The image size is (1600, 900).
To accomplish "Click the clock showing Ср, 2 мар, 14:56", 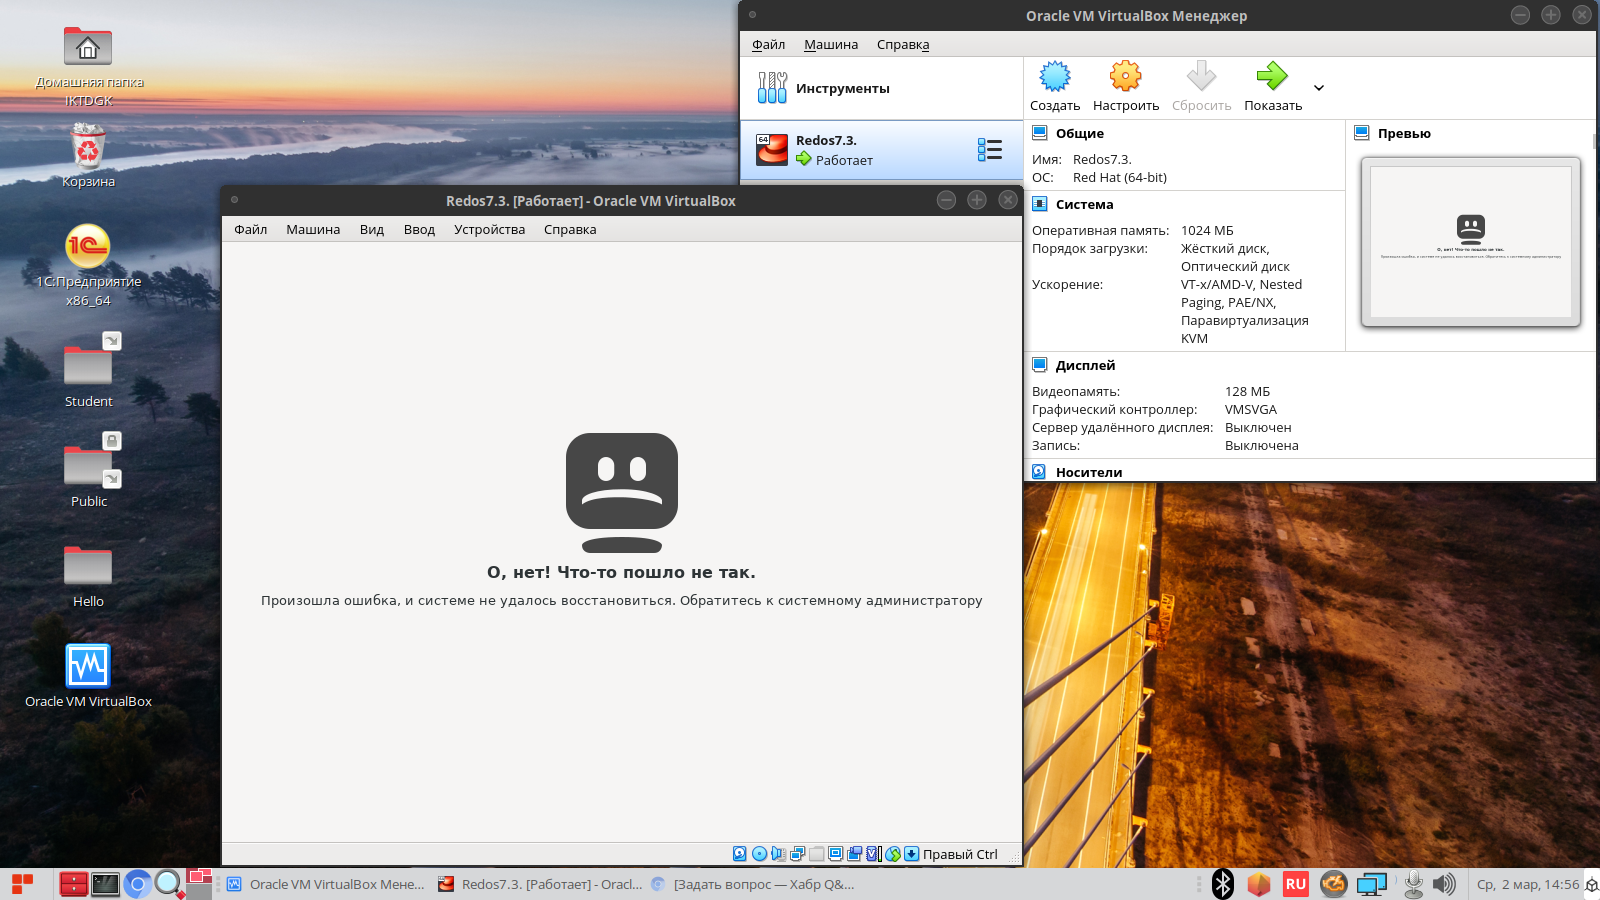I will click(x=1528, y=884).
